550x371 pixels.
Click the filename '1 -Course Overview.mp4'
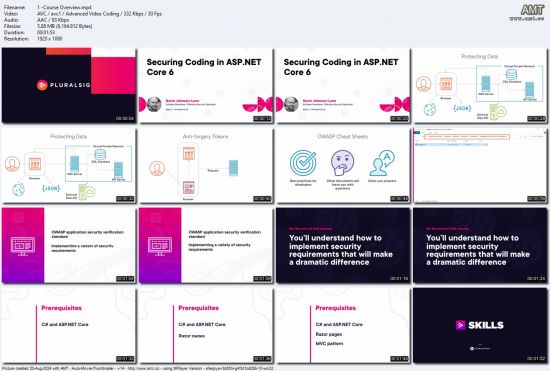65,7
